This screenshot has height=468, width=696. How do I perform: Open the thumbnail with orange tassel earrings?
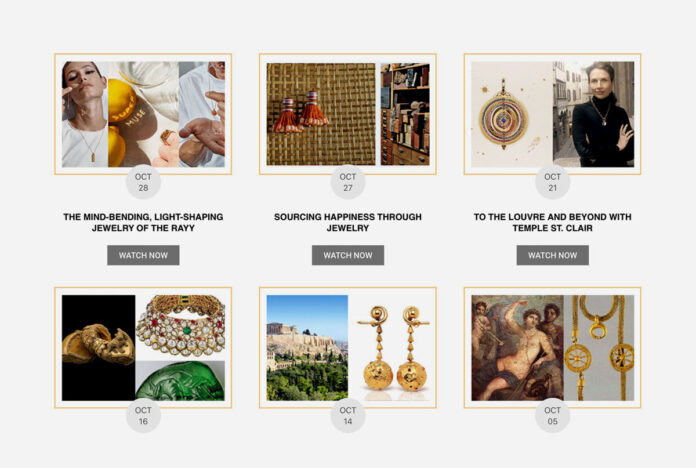348,114
